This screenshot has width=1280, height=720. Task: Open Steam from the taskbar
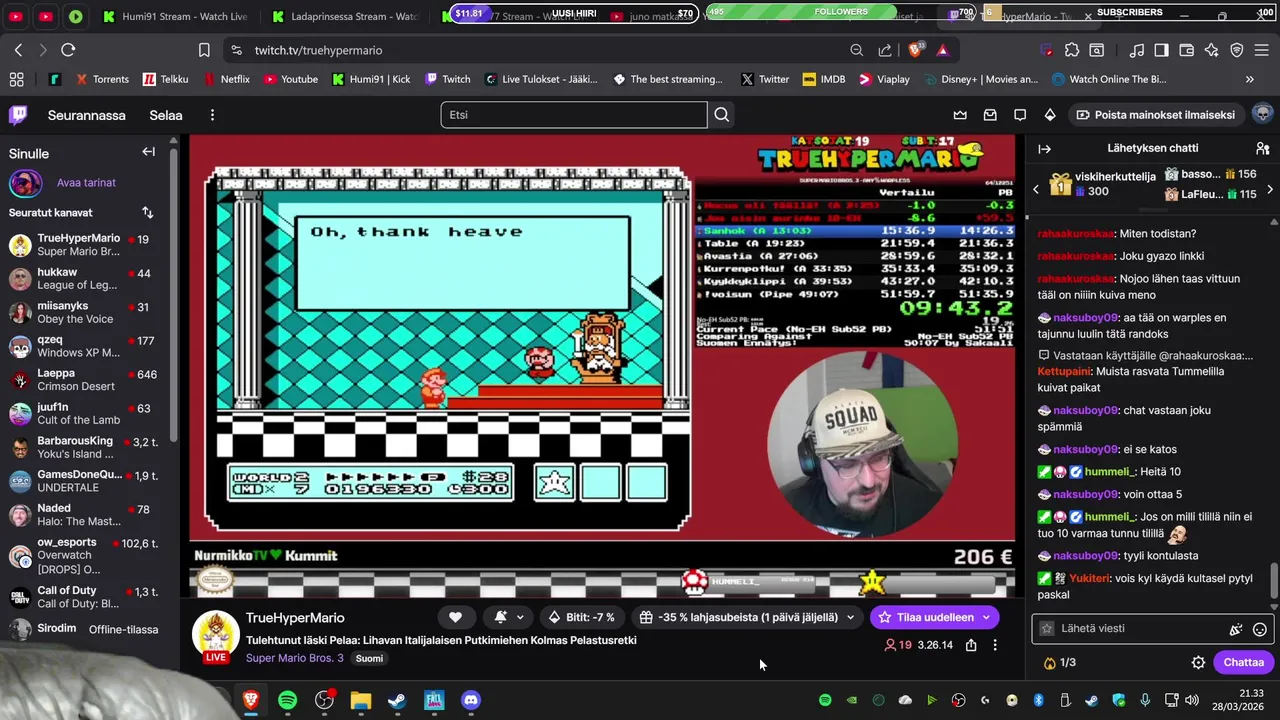pos(397,700)
